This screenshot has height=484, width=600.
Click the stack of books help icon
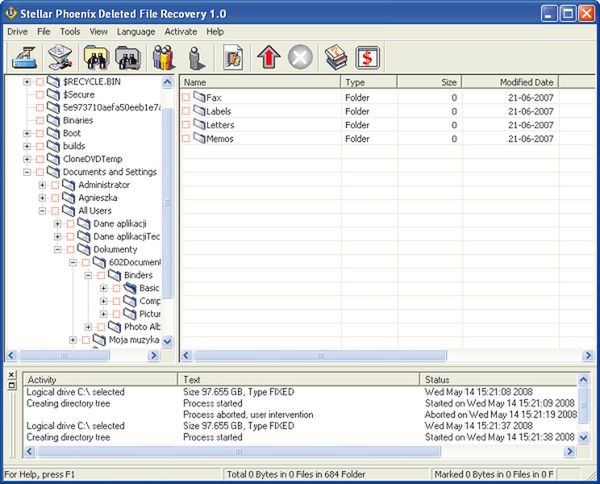[336, 57]
